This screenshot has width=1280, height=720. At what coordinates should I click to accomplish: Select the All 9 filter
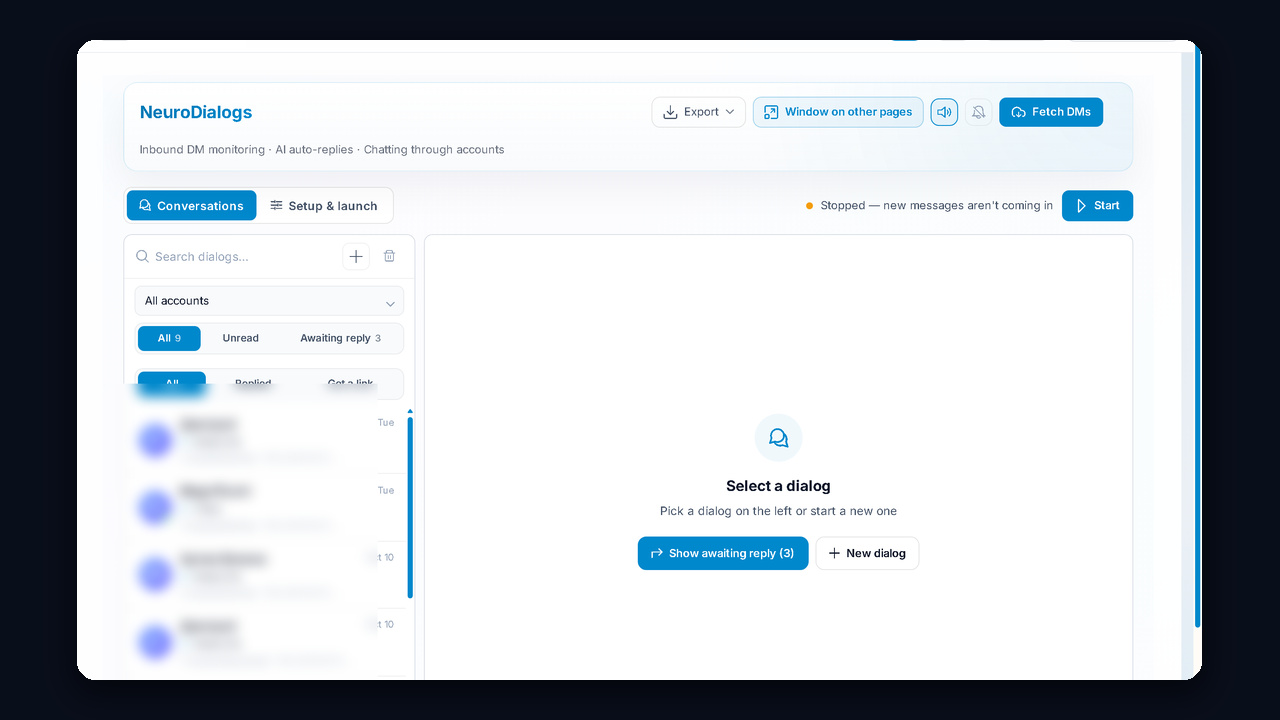(x=169, y=338)
